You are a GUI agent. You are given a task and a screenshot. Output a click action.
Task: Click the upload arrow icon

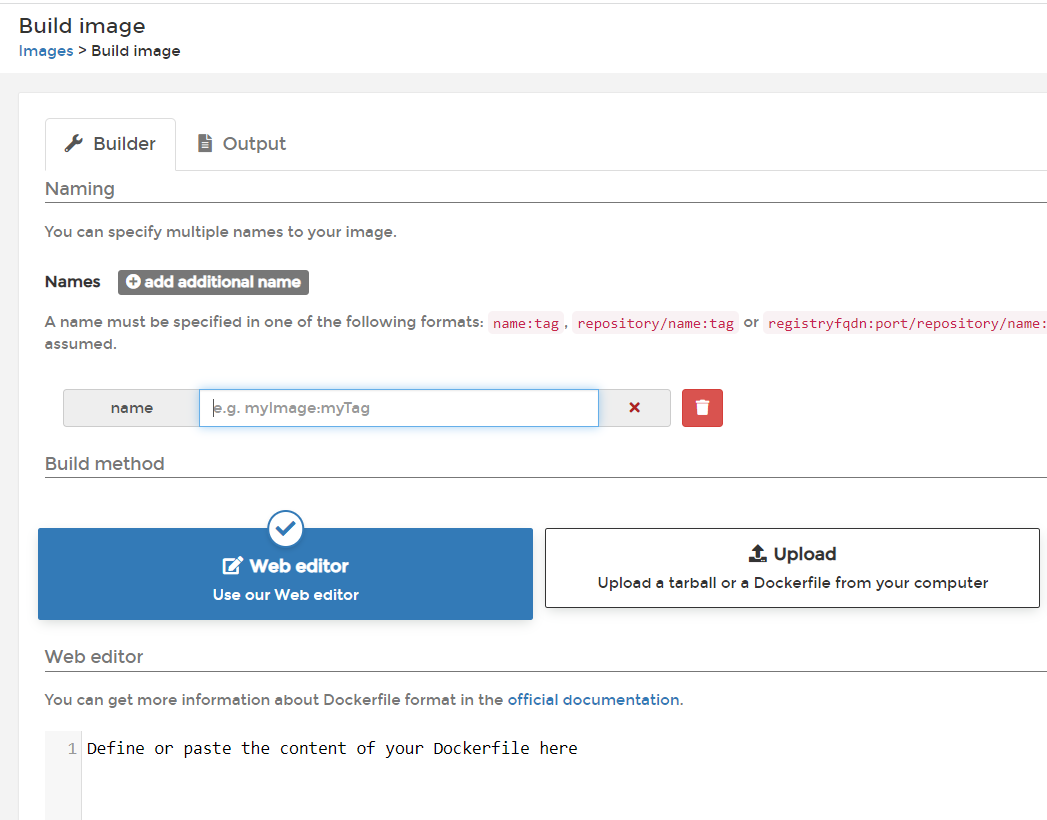click(x=757, y=554)
